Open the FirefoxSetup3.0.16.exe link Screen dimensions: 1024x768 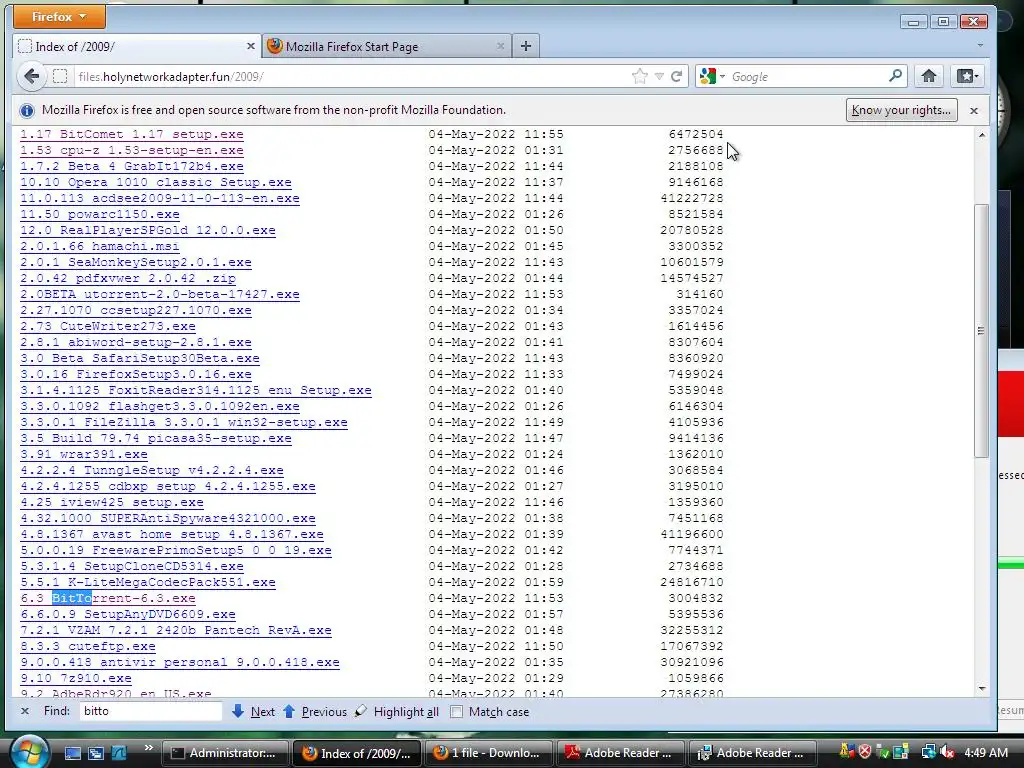(135, 374)
